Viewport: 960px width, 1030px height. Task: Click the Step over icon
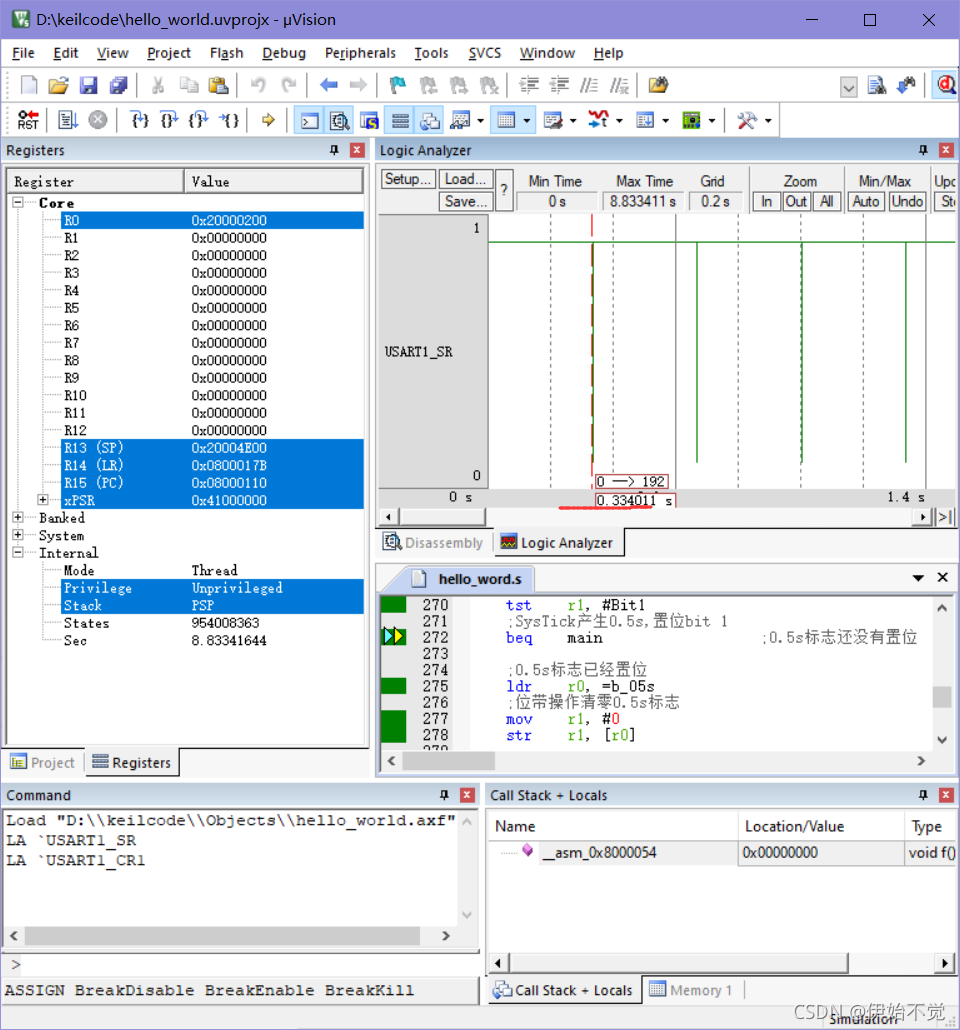point(170,120)
